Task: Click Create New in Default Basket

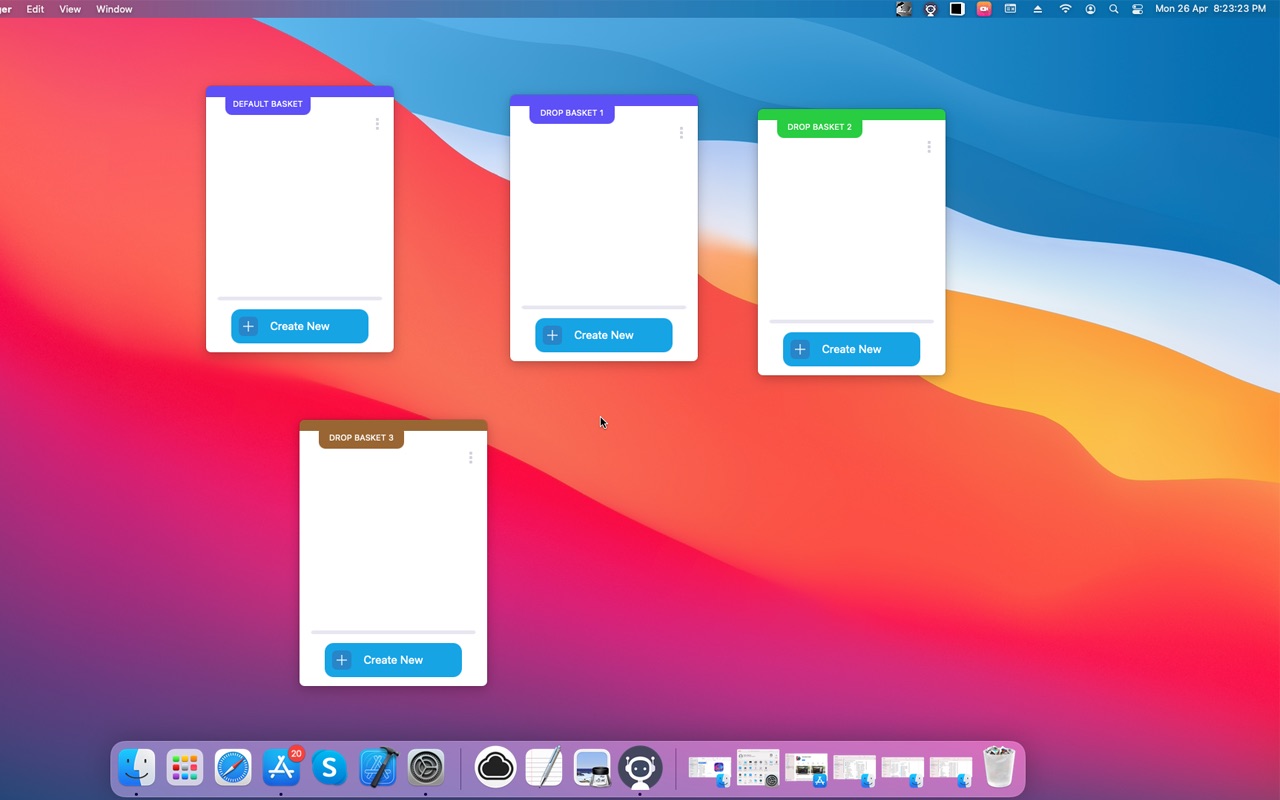Action: (x=299, y=326)
